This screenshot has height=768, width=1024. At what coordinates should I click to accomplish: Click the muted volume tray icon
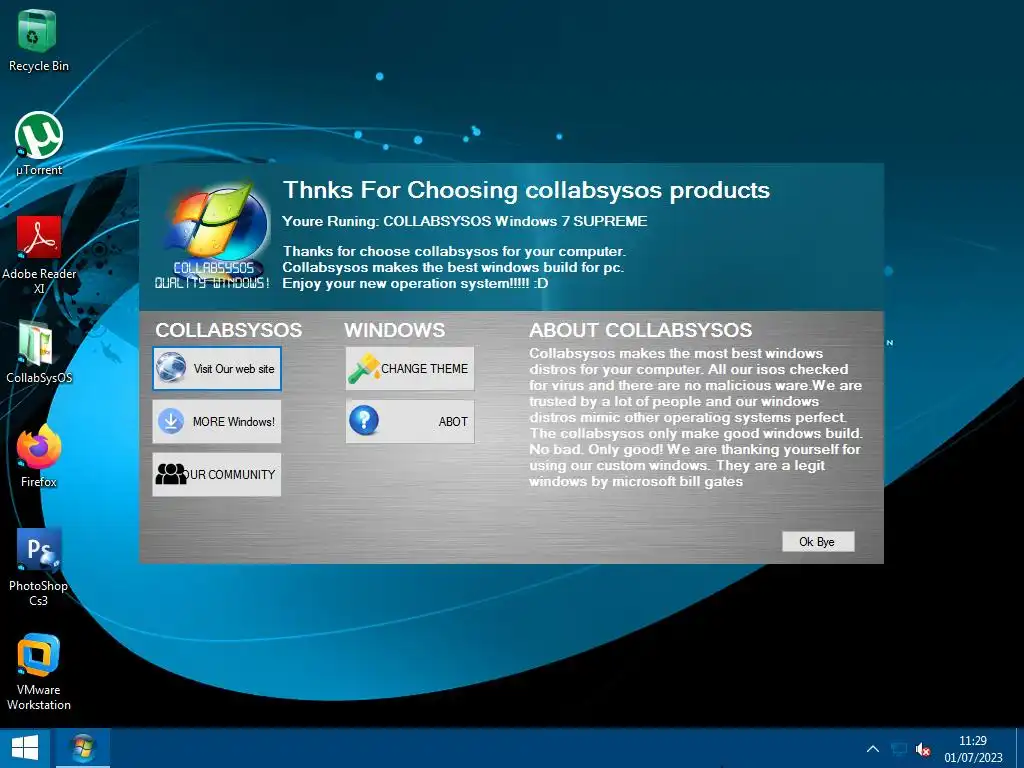(x=923, y=750)
